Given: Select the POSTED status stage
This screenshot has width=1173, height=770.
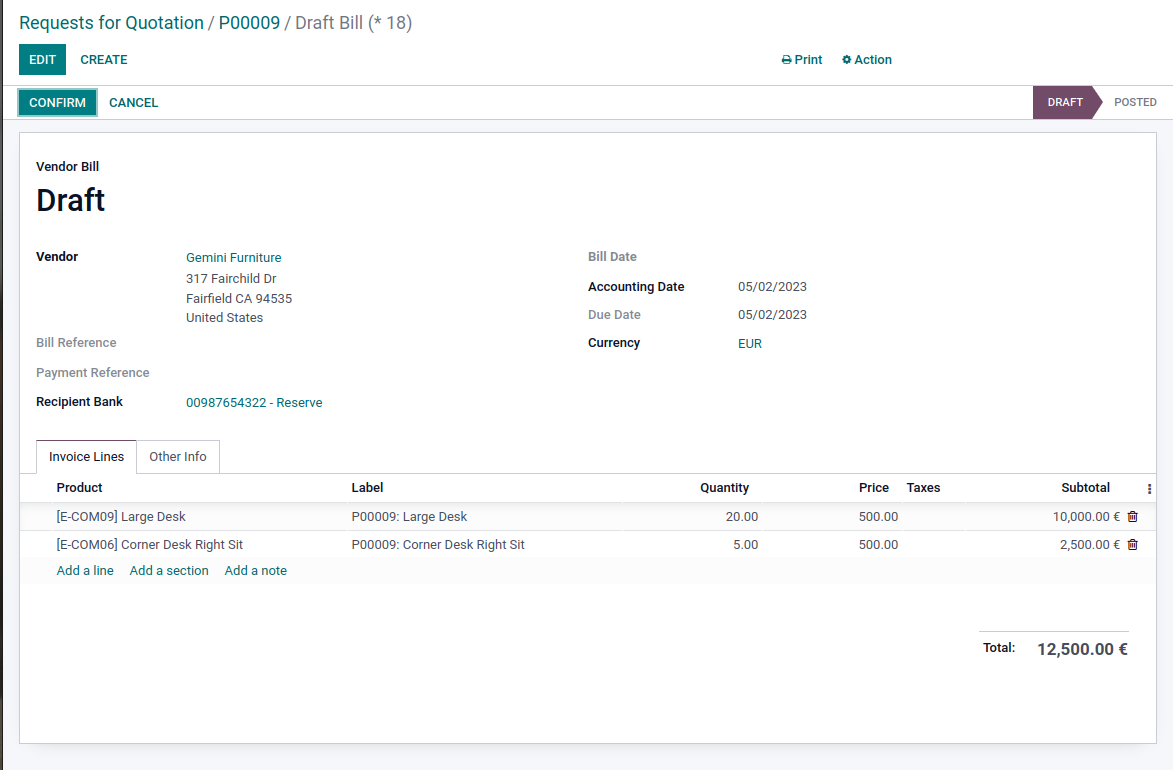Looking at the screenshot, I should click(1135, 103).
